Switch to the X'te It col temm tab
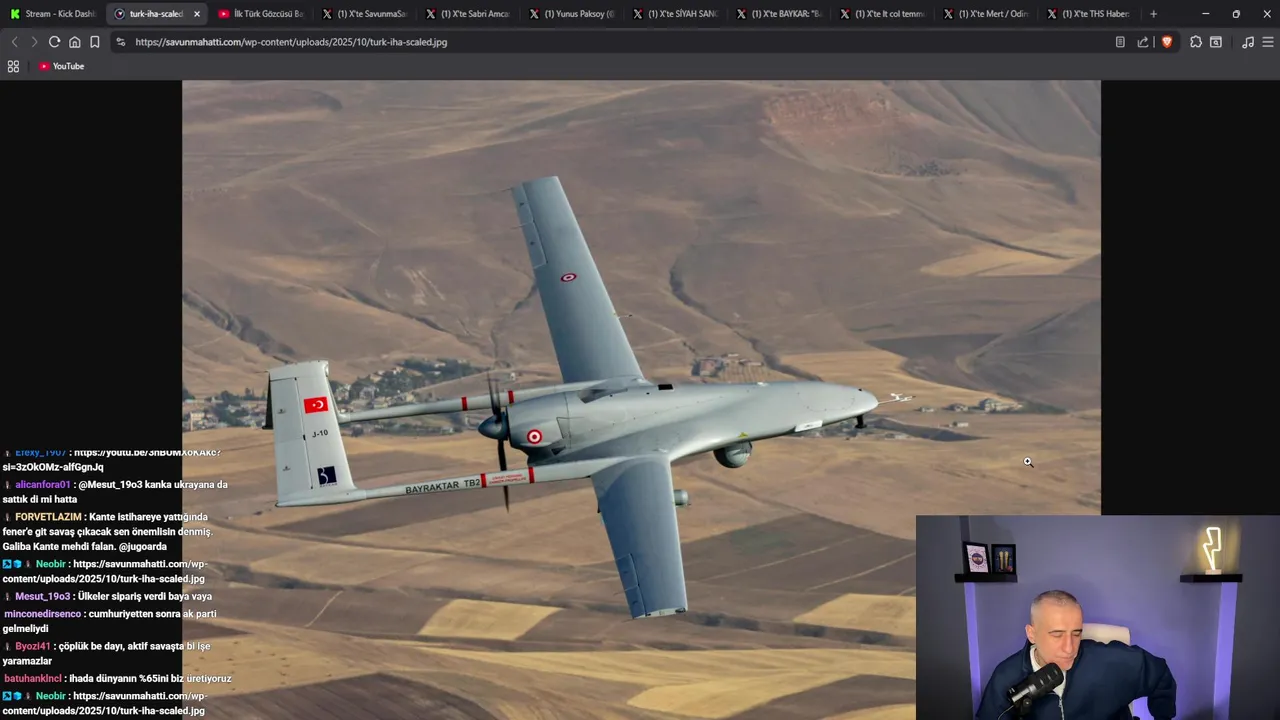The height and width of the screenshot is (720, 1280). [x=882, y=14]
